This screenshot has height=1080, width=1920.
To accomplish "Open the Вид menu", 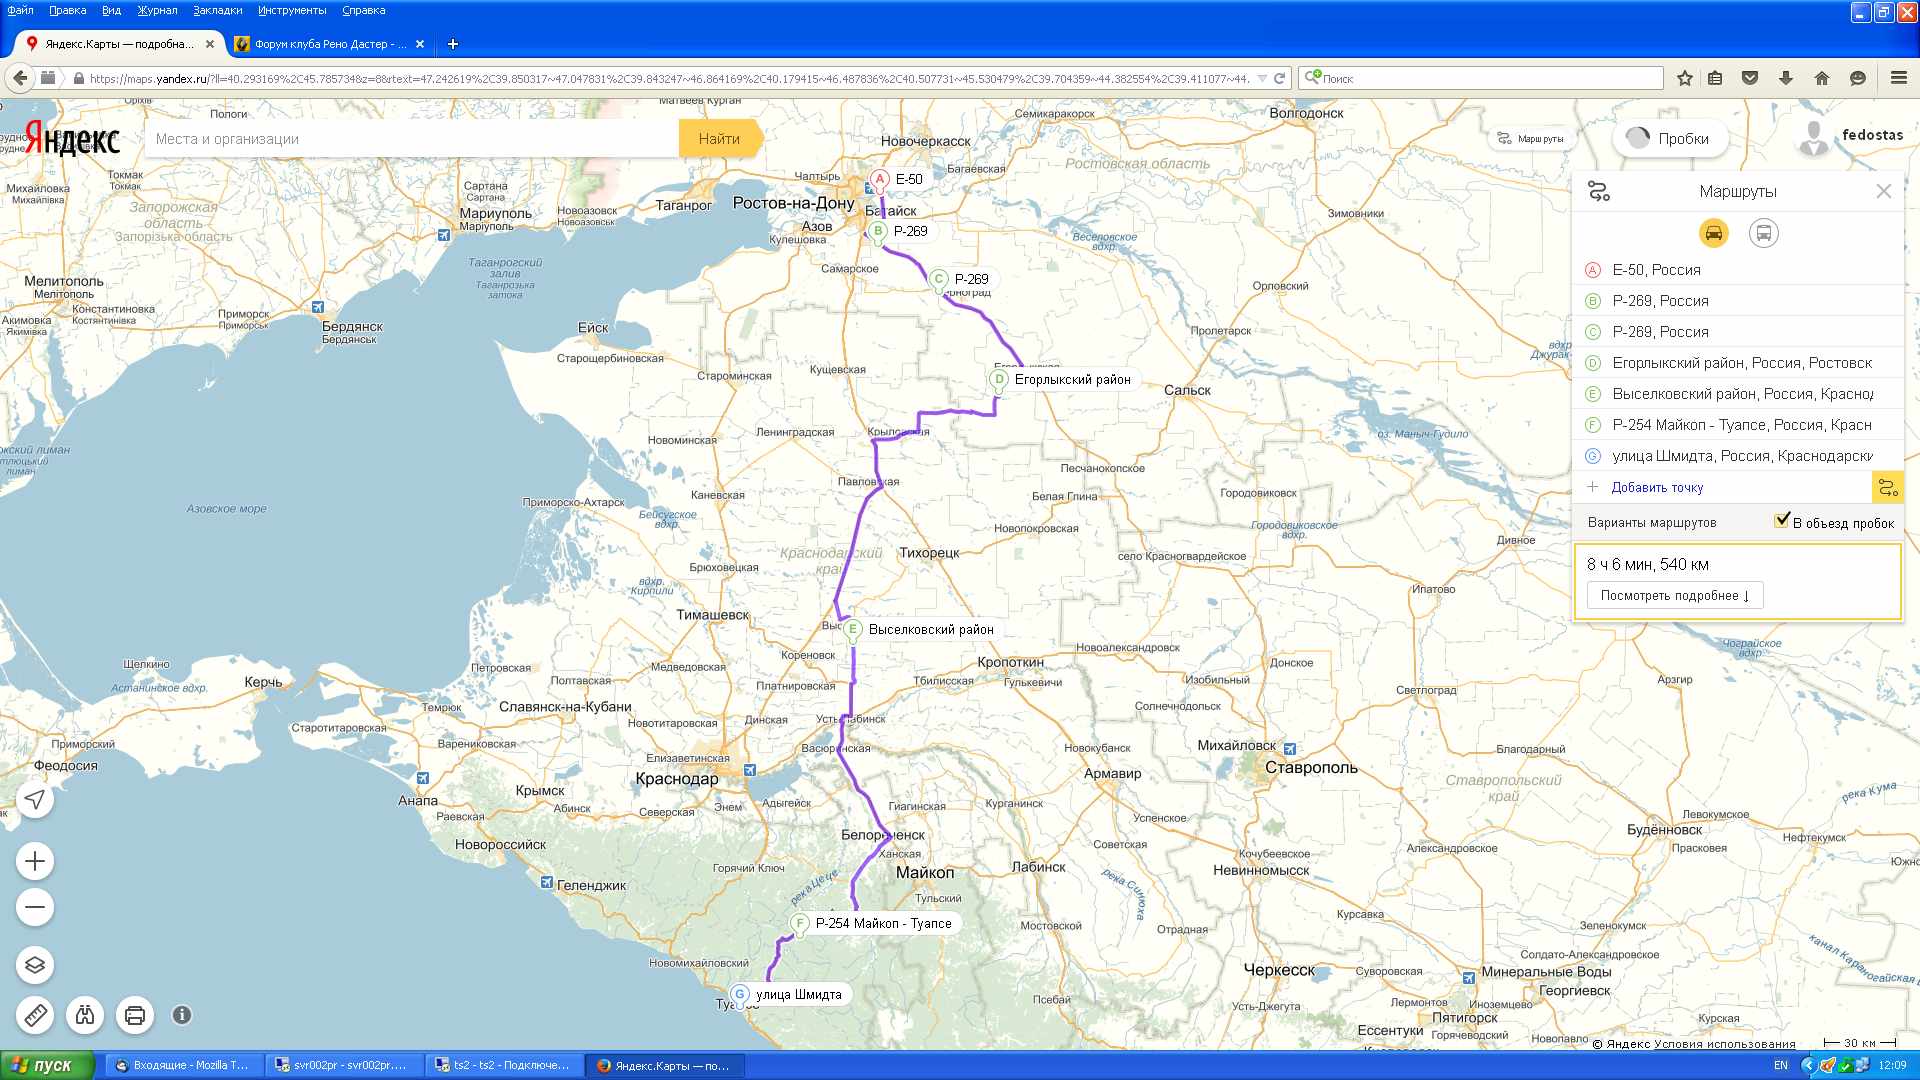I will [x=111, y=10].
